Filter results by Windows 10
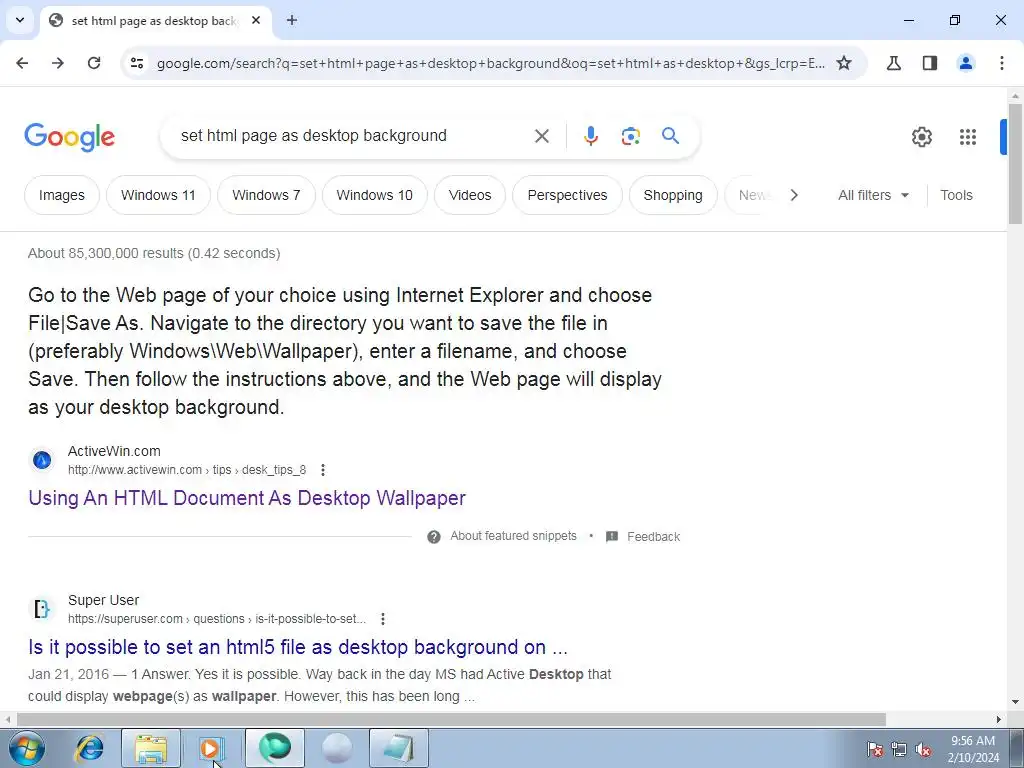The height and width of the screenshot is (768, 1024). click(374, 195)
